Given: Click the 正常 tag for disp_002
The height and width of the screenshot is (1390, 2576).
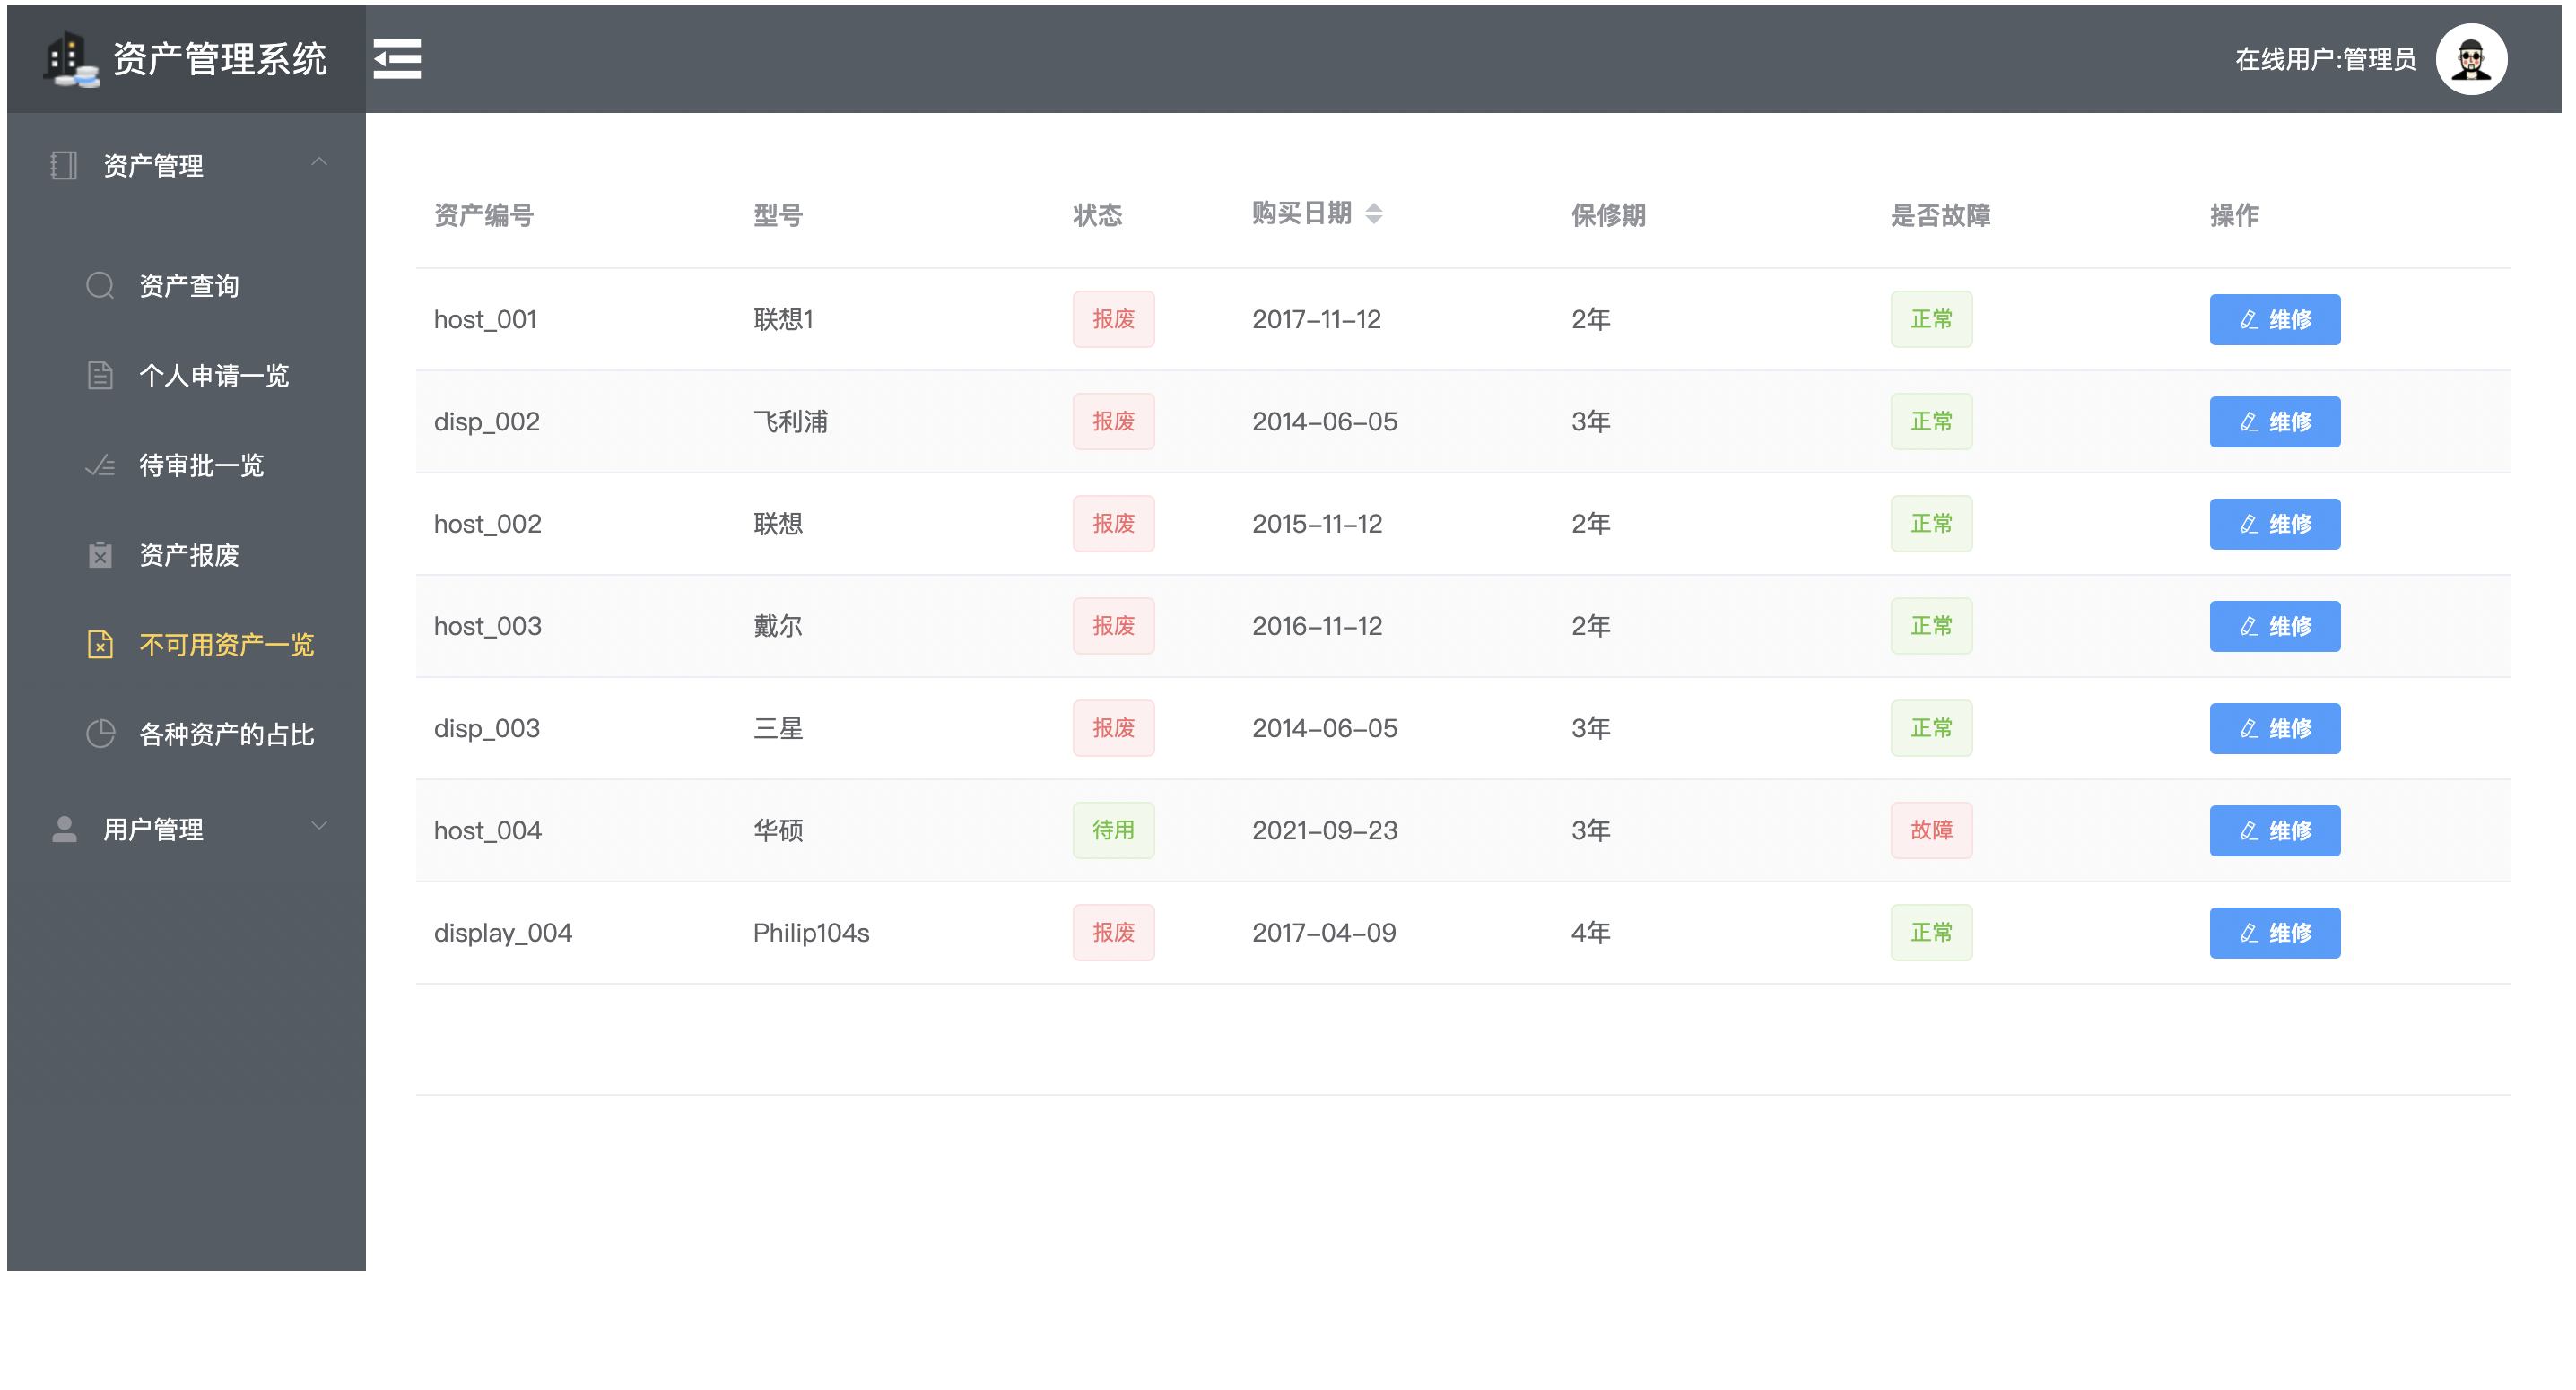Looking at the screenshot, I should pyautogui.click(x=1932, y=421).
